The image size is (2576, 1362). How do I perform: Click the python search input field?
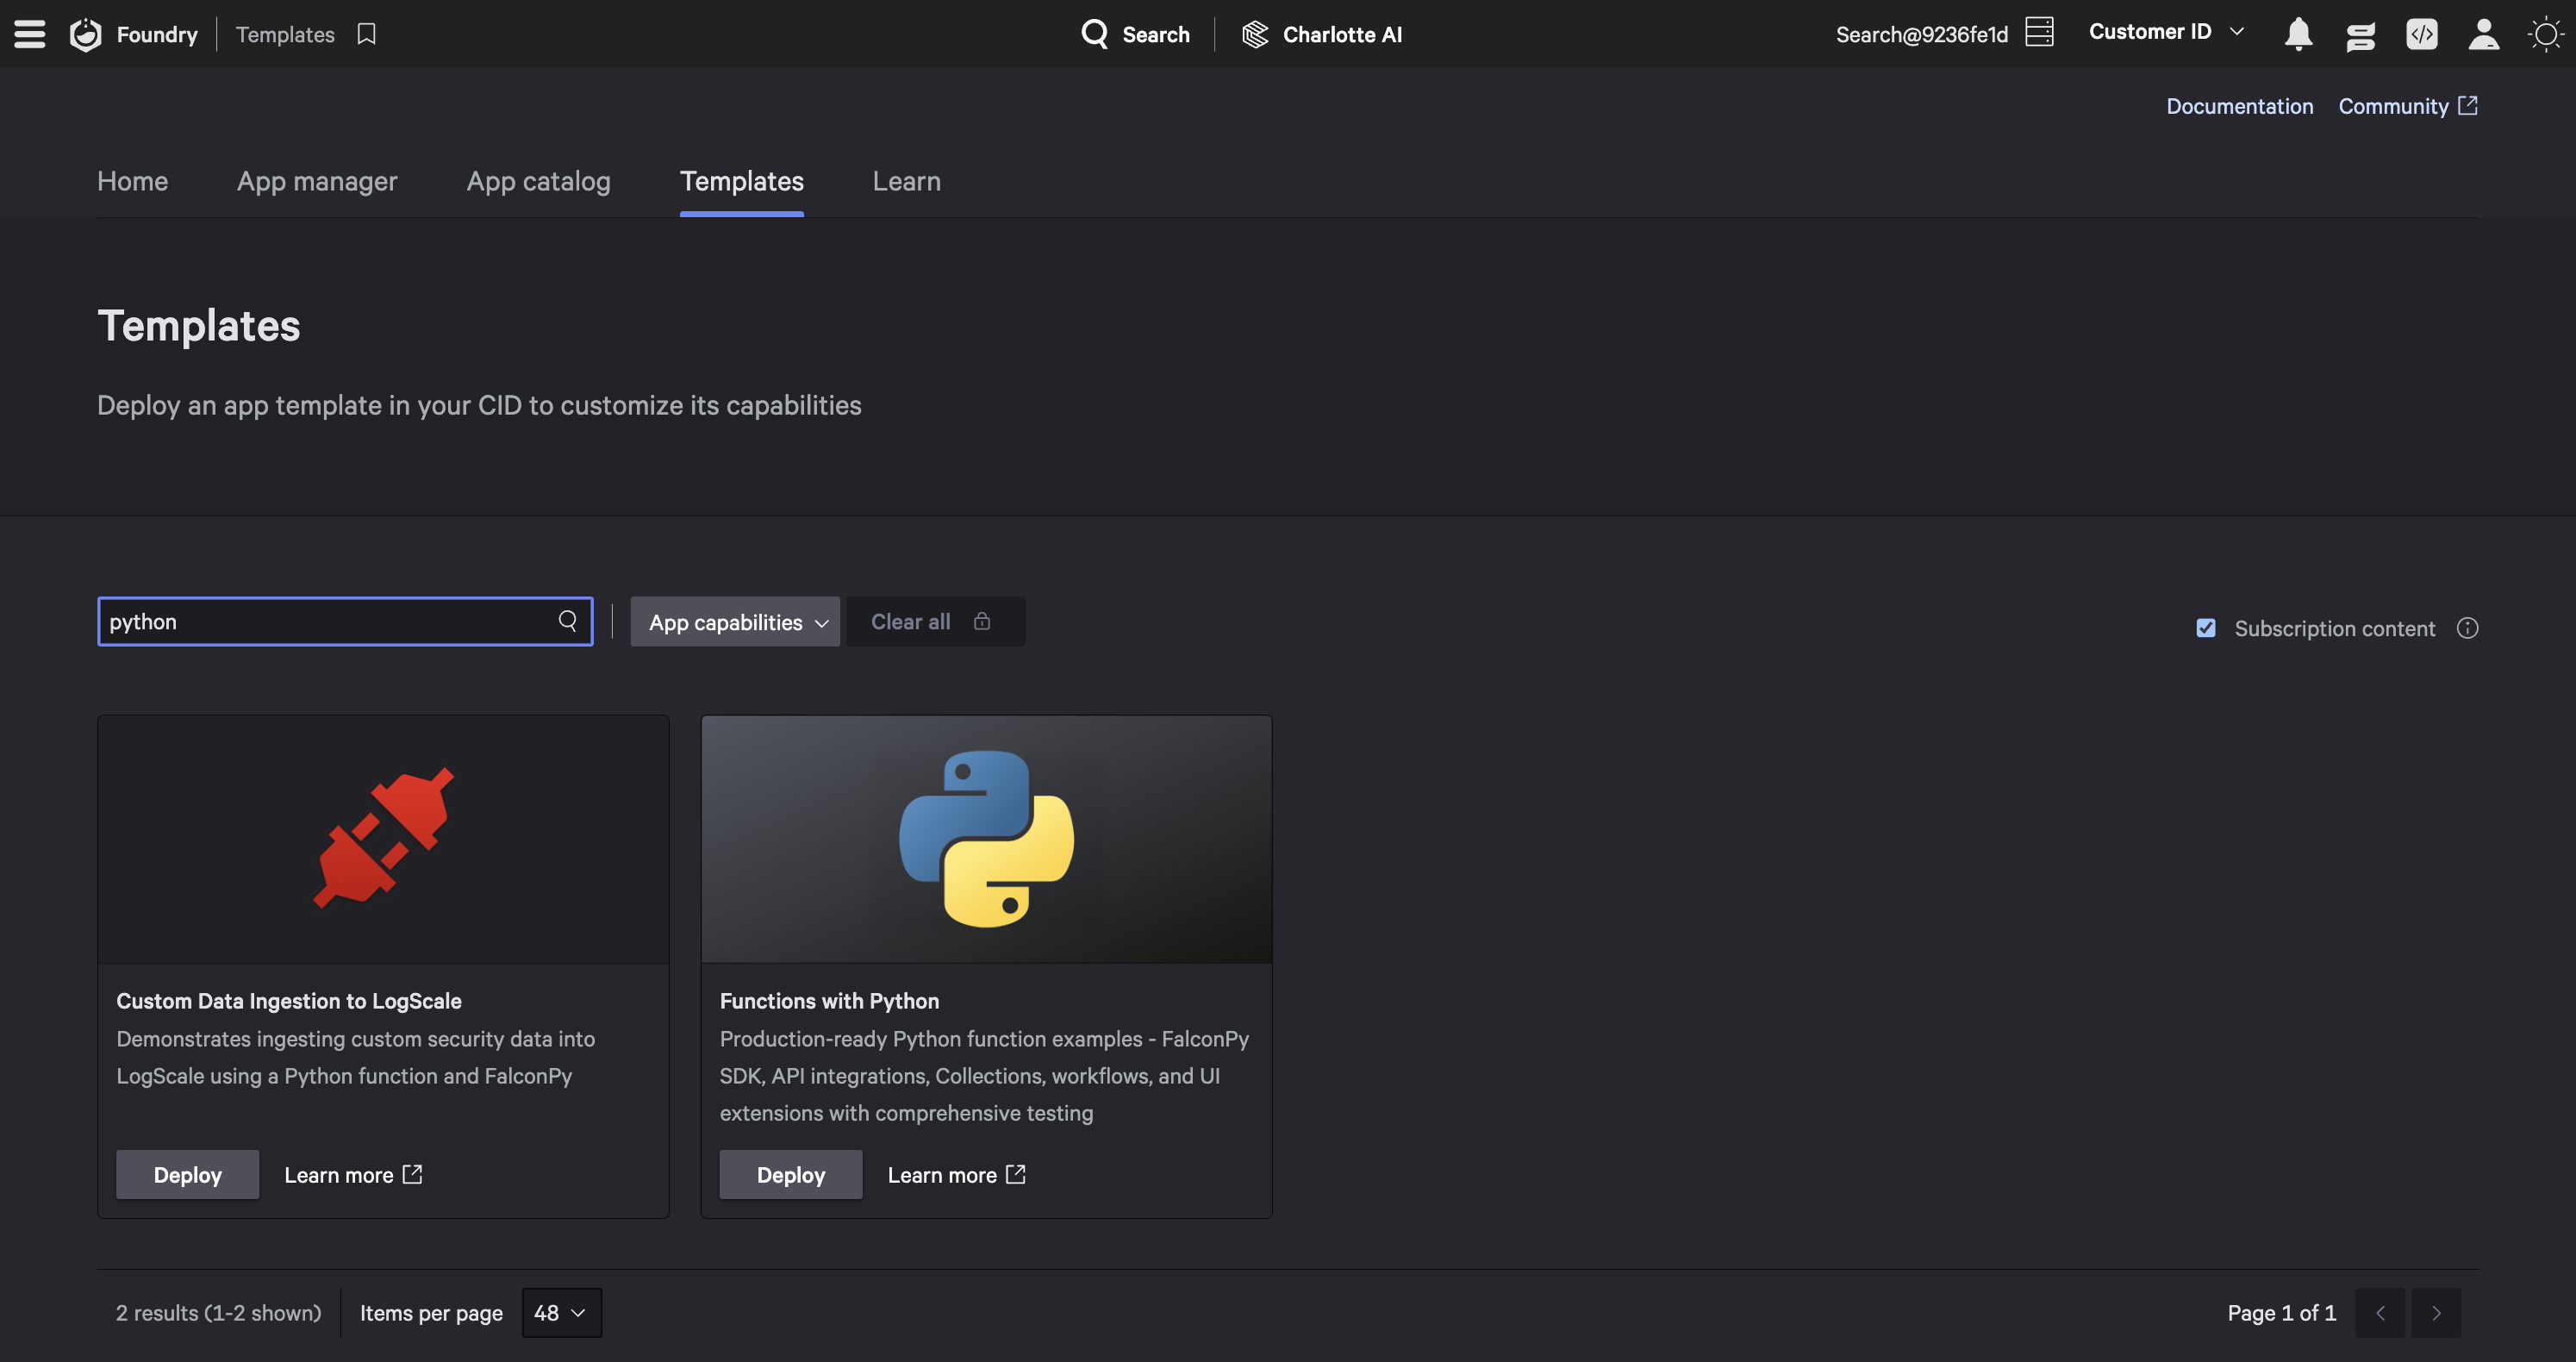tap(325, 622)
